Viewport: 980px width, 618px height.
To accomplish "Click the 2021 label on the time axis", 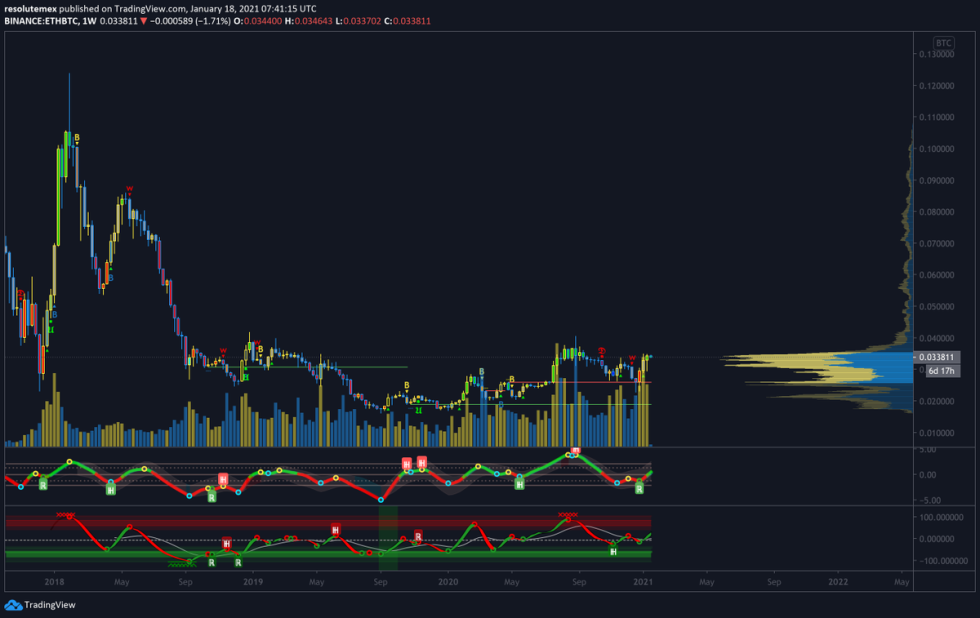I will [642, 581].
